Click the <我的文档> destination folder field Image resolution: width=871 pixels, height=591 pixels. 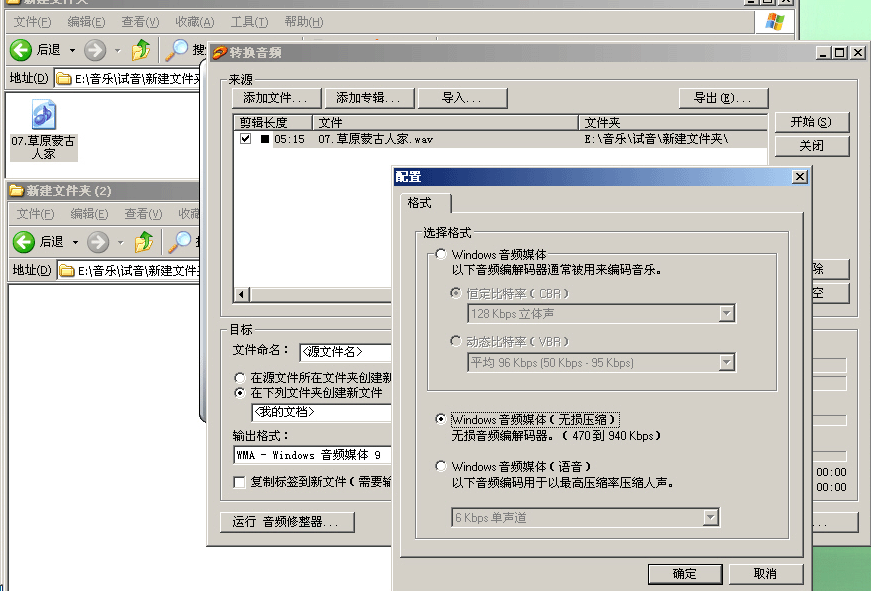click(x=322, y=412)
